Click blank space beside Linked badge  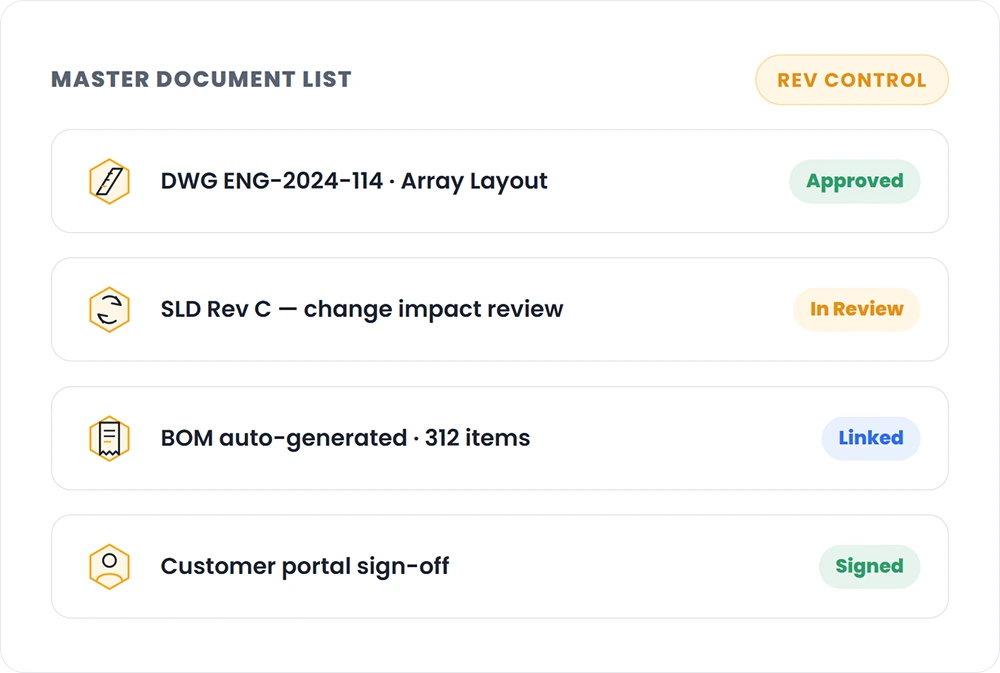click(x=676, y=438)
